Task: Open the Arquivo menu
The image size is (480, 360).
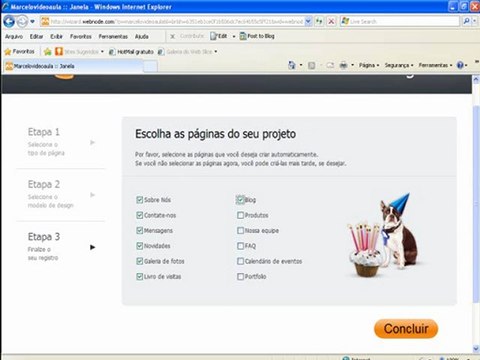Action: coord(14,36)
